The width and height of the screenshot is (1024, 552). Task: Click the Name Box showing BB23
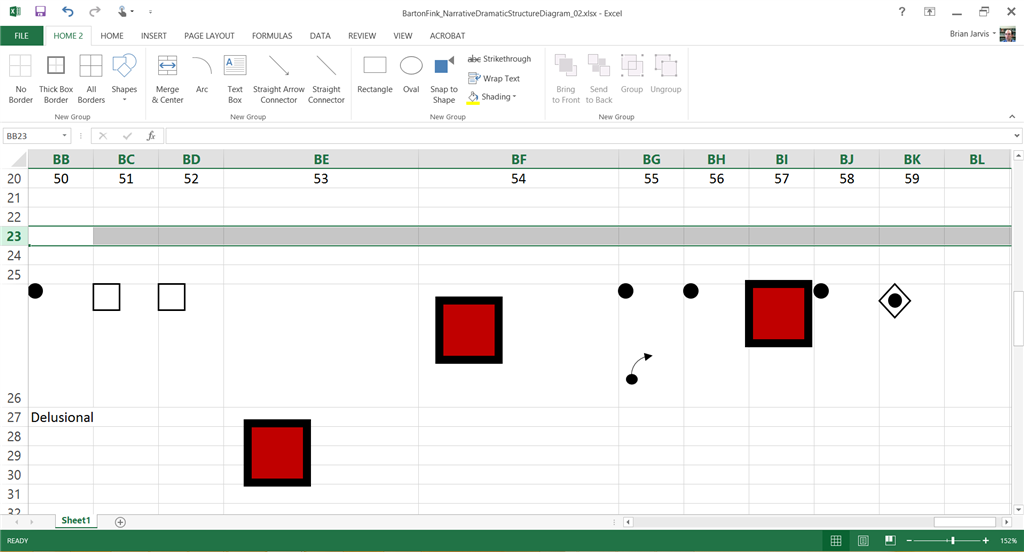(x=31, y=136)
